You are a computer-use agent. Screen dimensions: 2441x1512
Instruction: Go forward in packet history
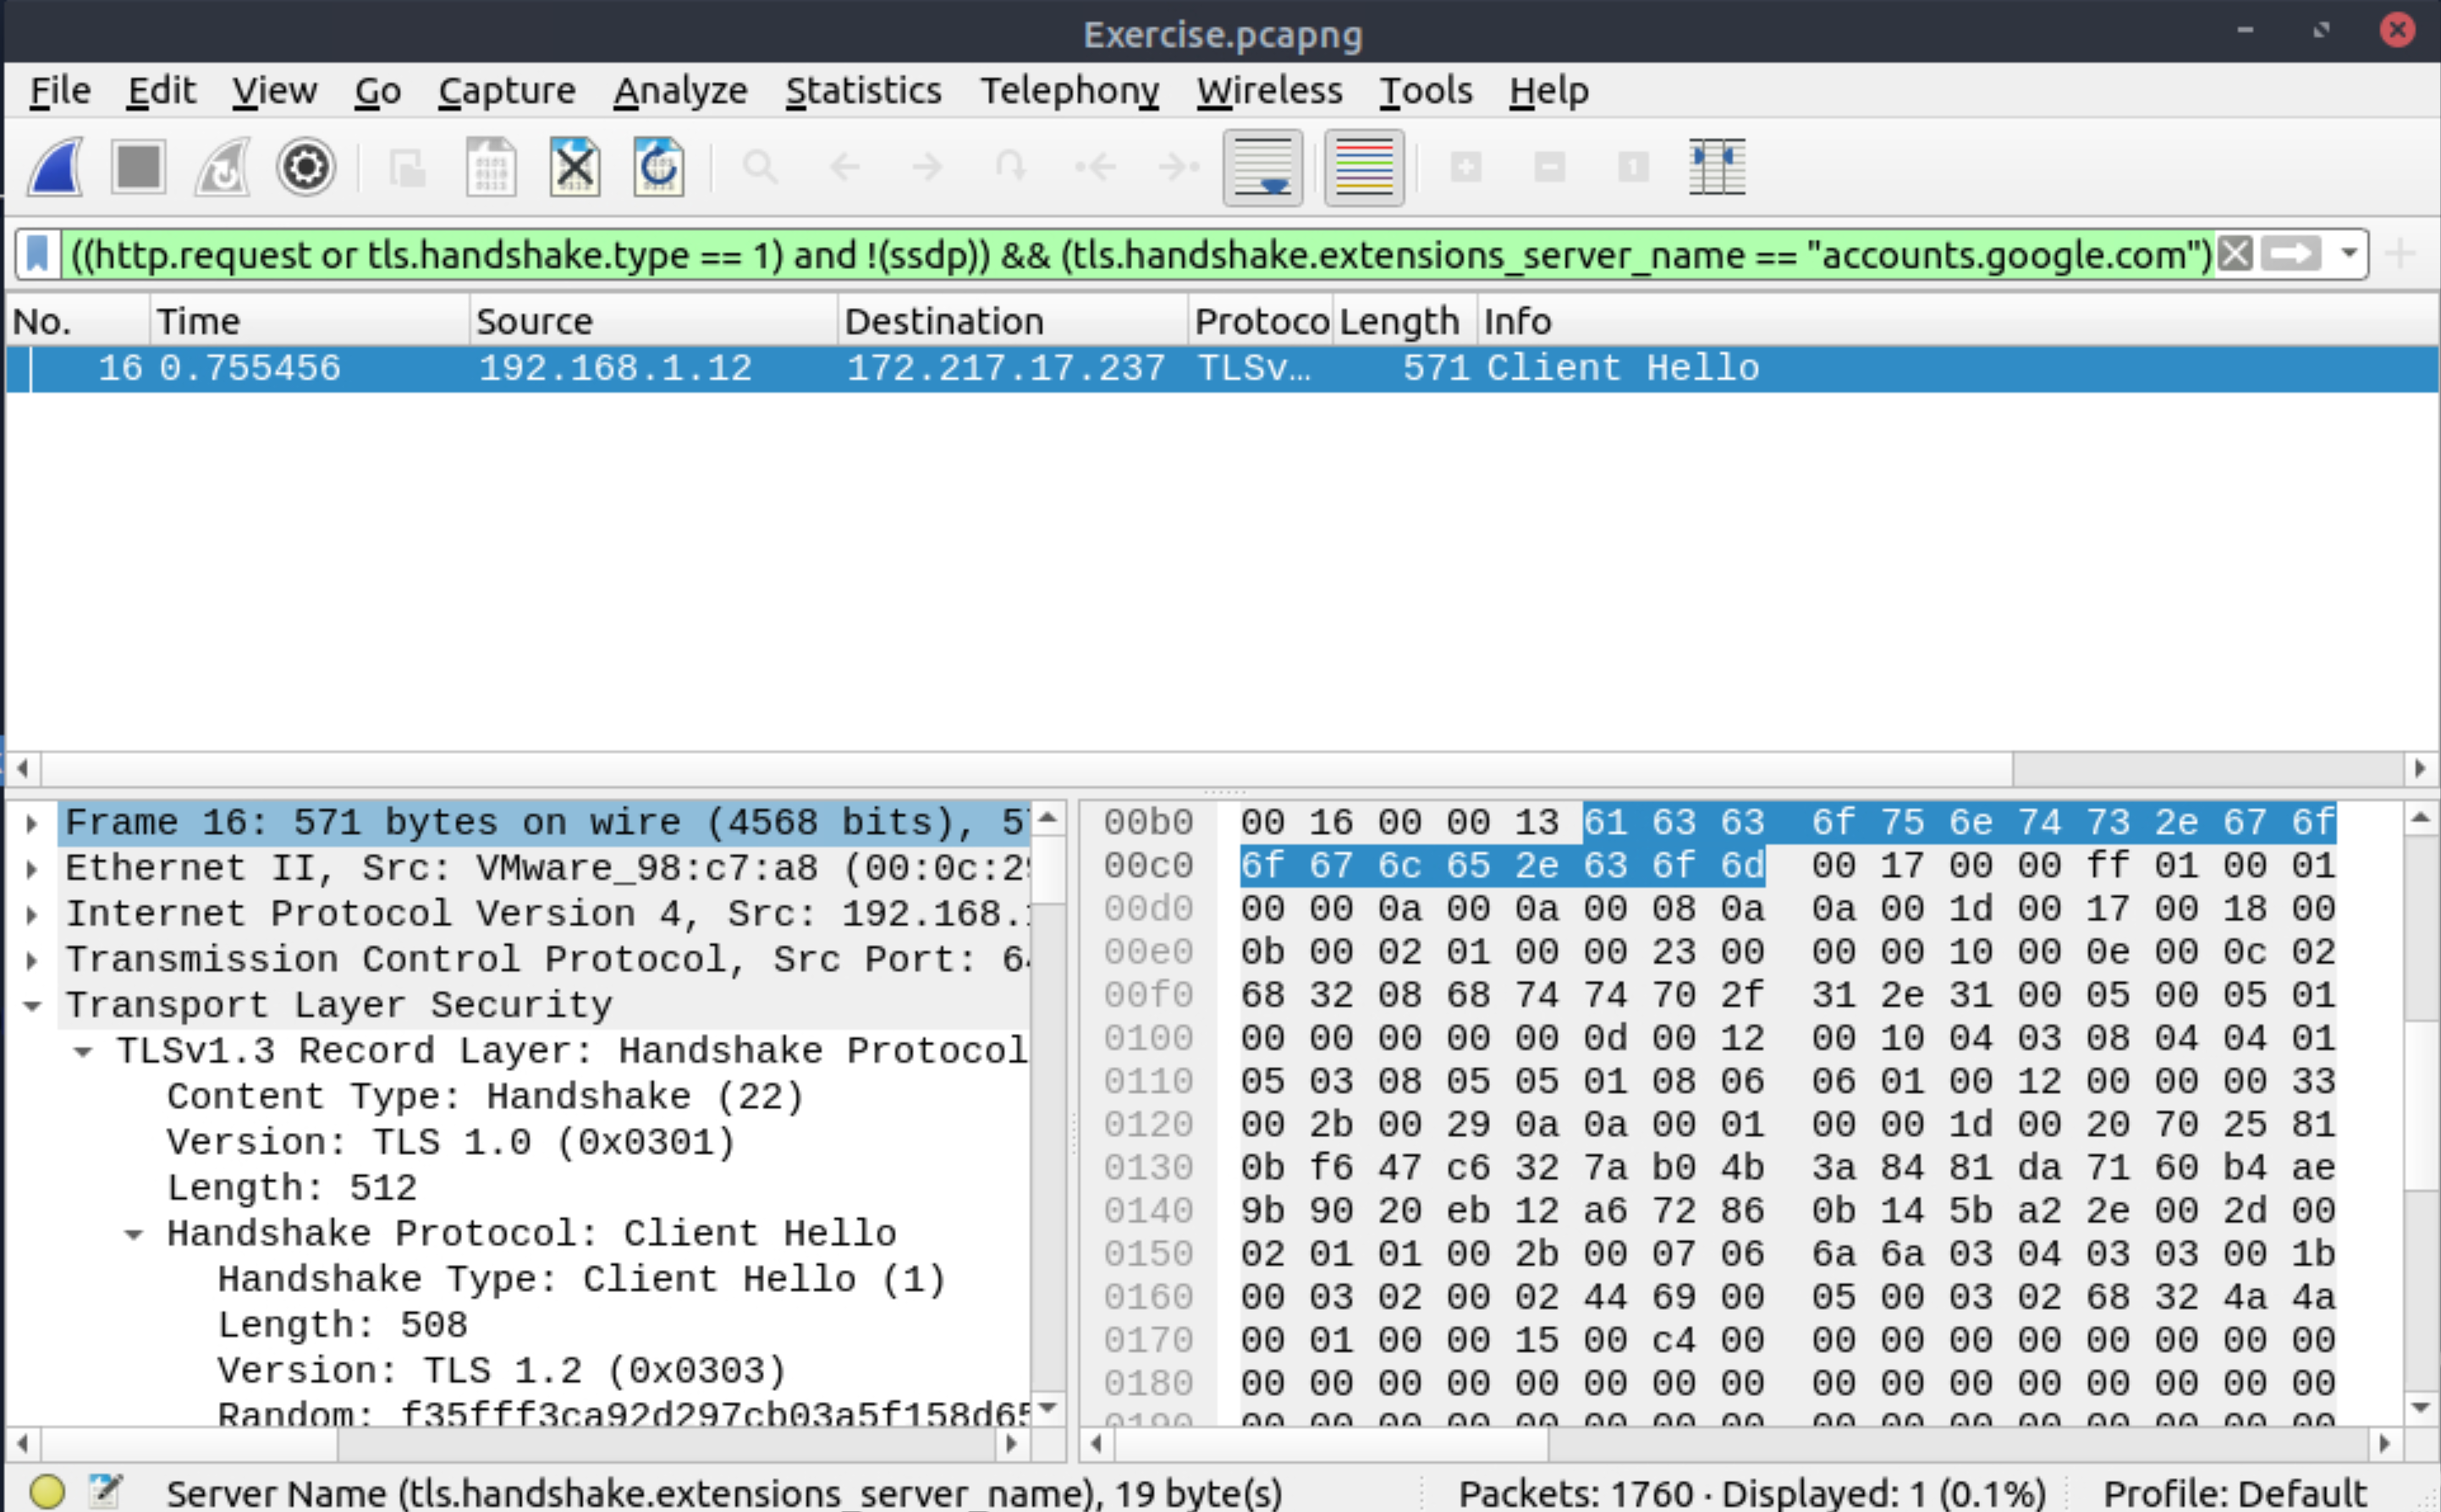[928, 166]
